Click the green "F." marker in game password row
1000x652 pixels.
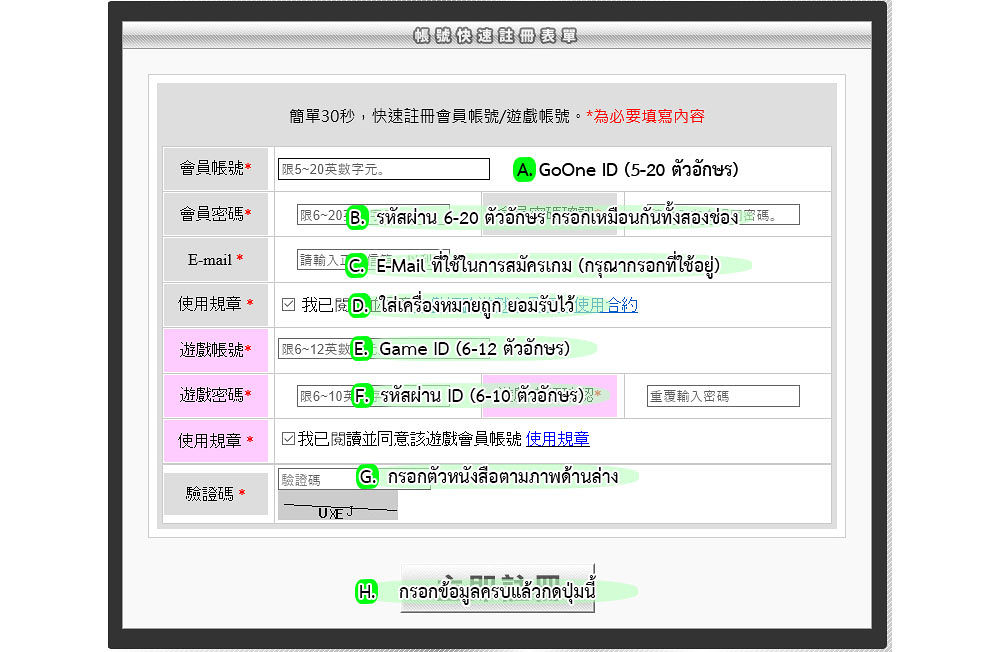pyautogui.click(x=362, y=395)
